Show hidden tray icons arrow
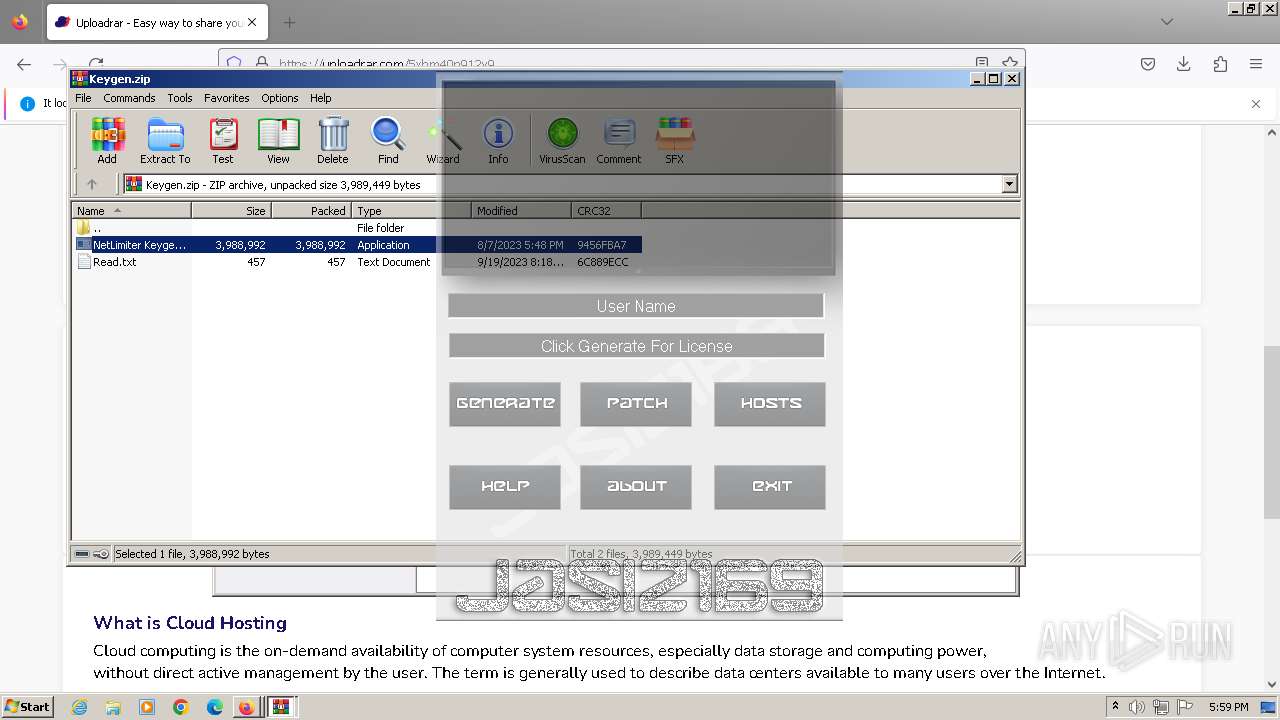Screen dimensions: 1280x720 pos(1115,706)
